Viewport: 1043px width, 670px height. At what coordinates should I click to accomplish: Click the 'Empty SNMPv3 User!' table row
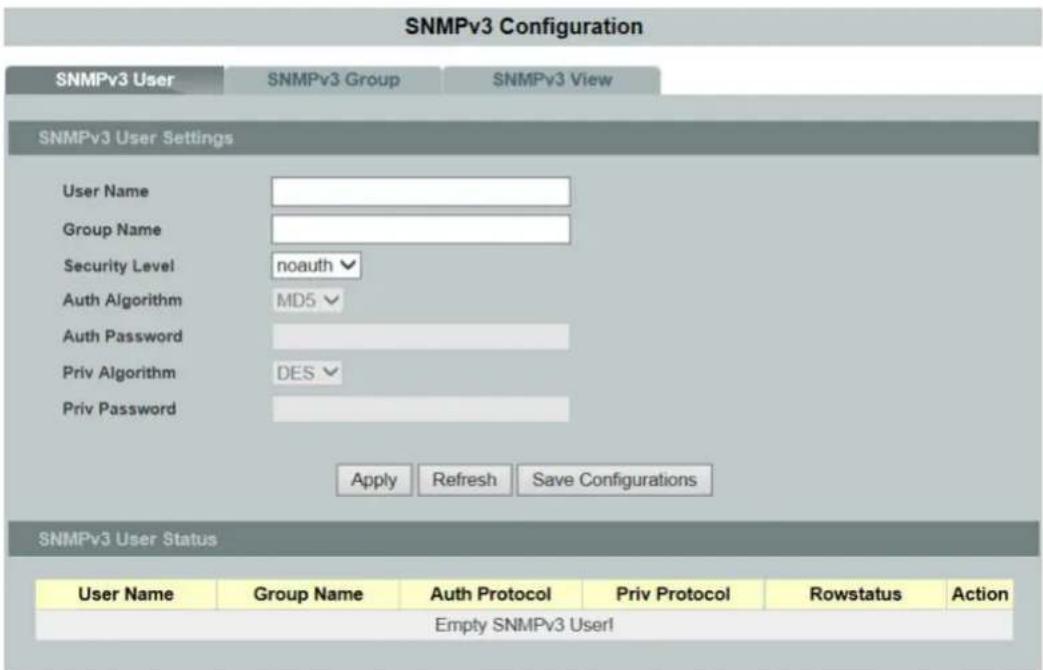pos(524,625)
